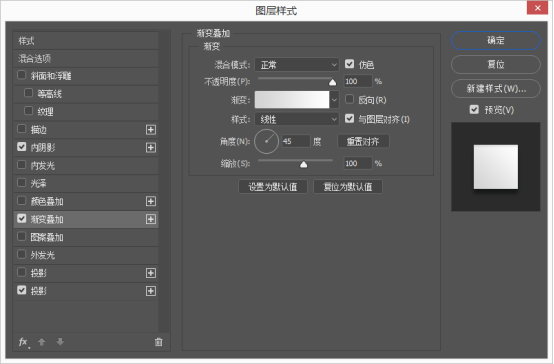Close the 图层样式 dialog with the red X
The height and width of the screenshot is (364, 554).
[x=537, y=8]
